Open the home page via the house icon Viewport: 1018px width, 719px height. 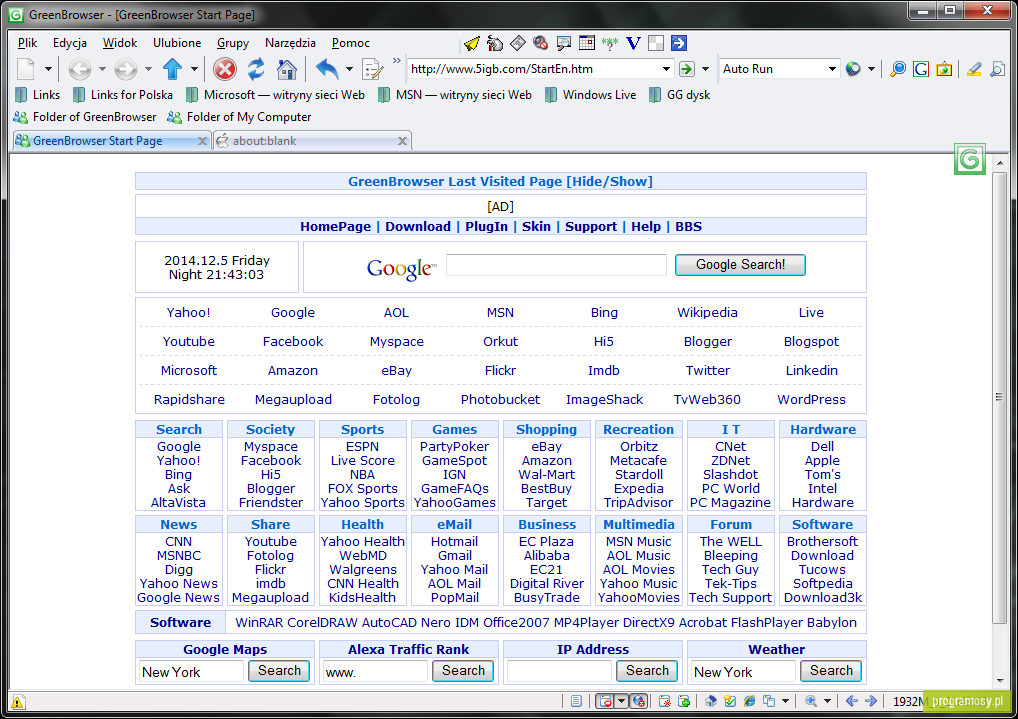(286, 68)
